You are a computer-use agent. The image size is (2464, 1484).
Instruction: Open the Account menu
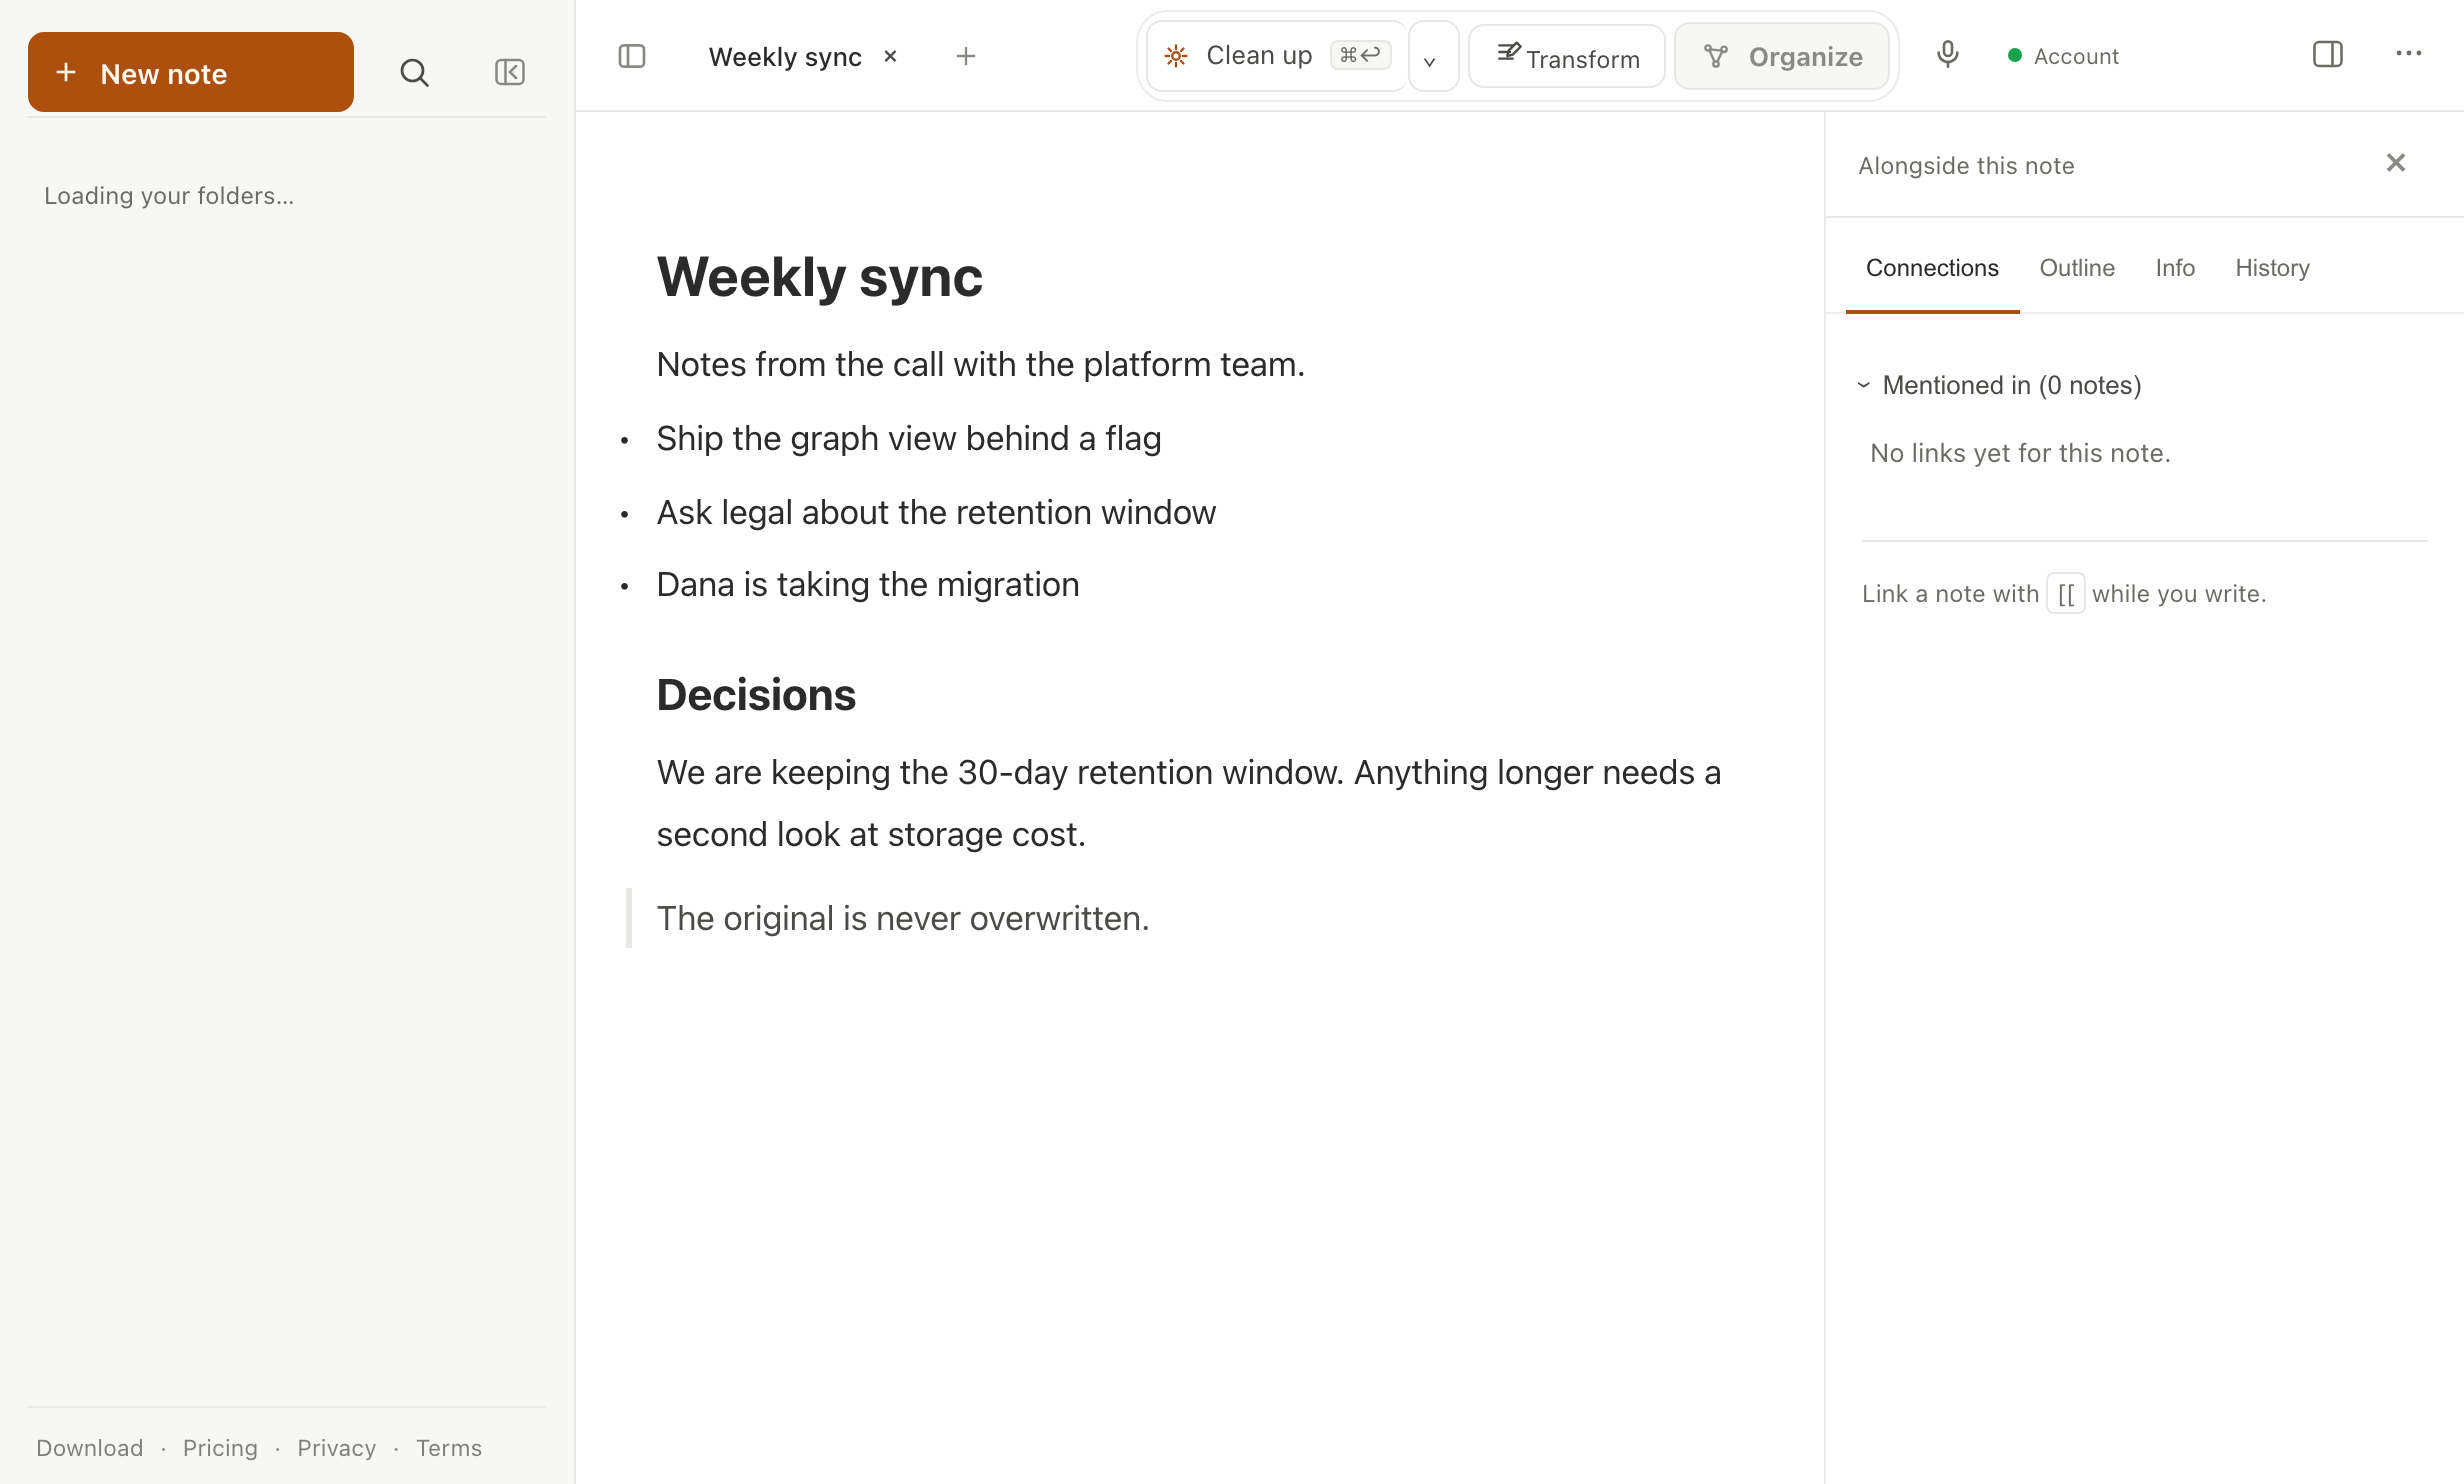[x=2064, y=56]
